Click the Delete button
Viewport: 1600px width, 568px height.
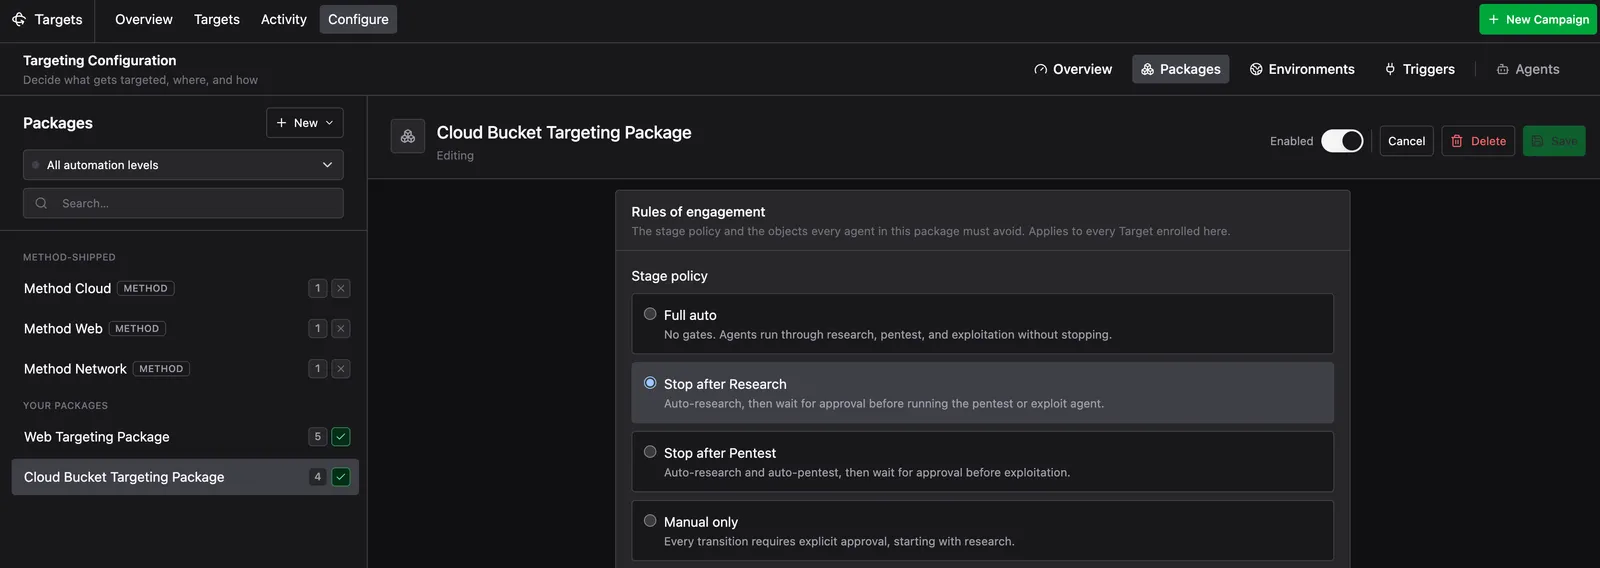pos(1478,141)
